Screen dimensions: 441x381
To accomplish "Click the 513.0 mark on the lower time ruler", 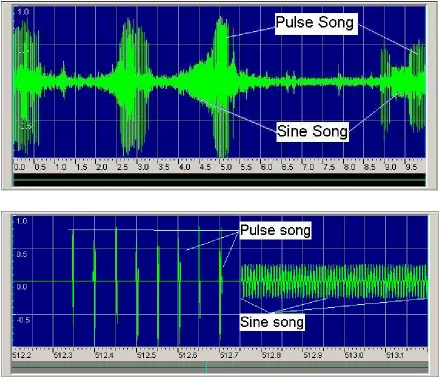I will [354, 356].
